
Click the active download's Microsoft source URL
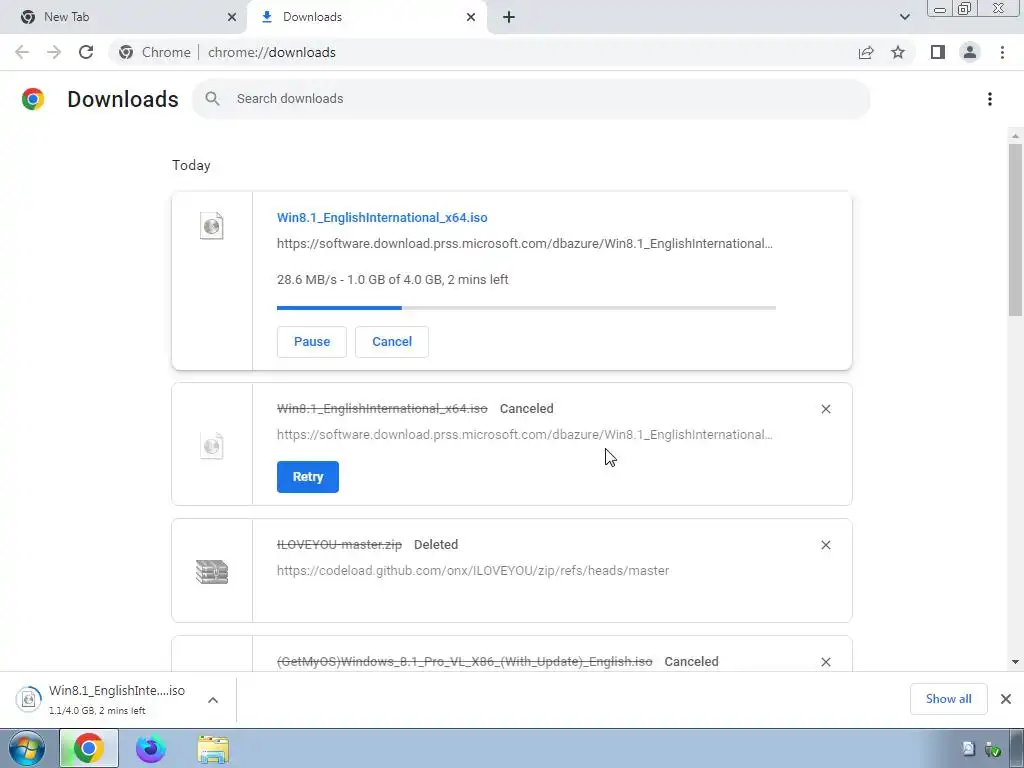click(x=524, y=244)
